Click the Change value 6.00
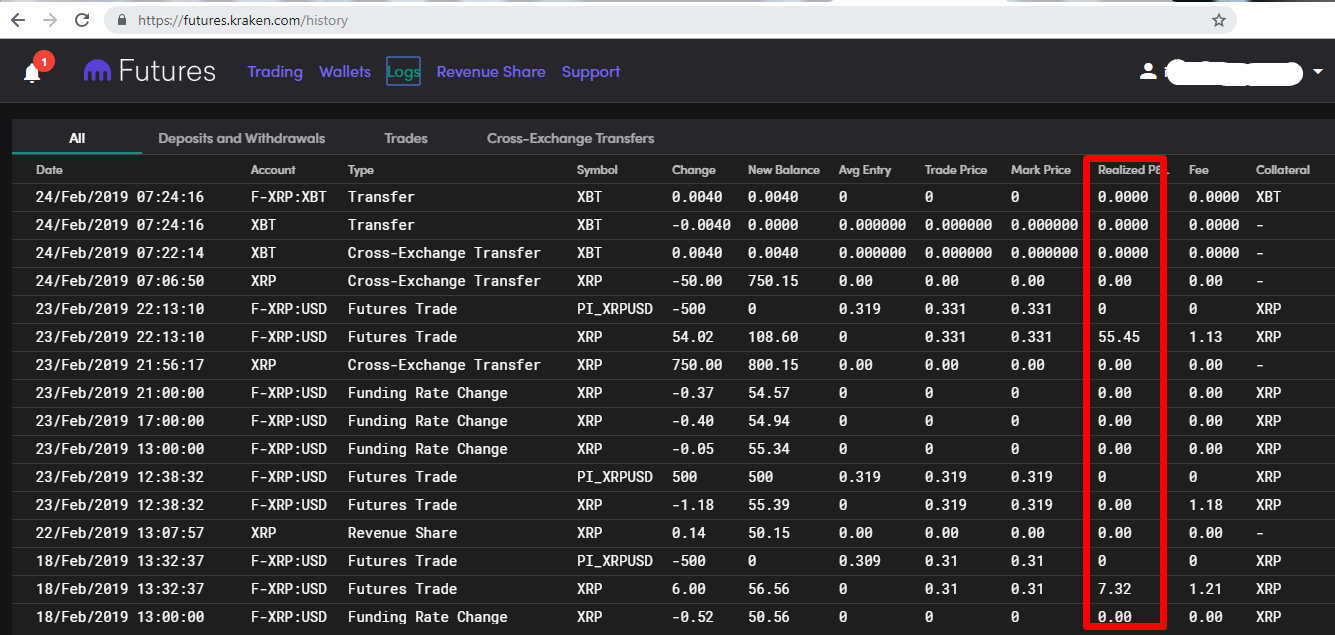This screenshot has height=635, width=1335. point(689,589)
